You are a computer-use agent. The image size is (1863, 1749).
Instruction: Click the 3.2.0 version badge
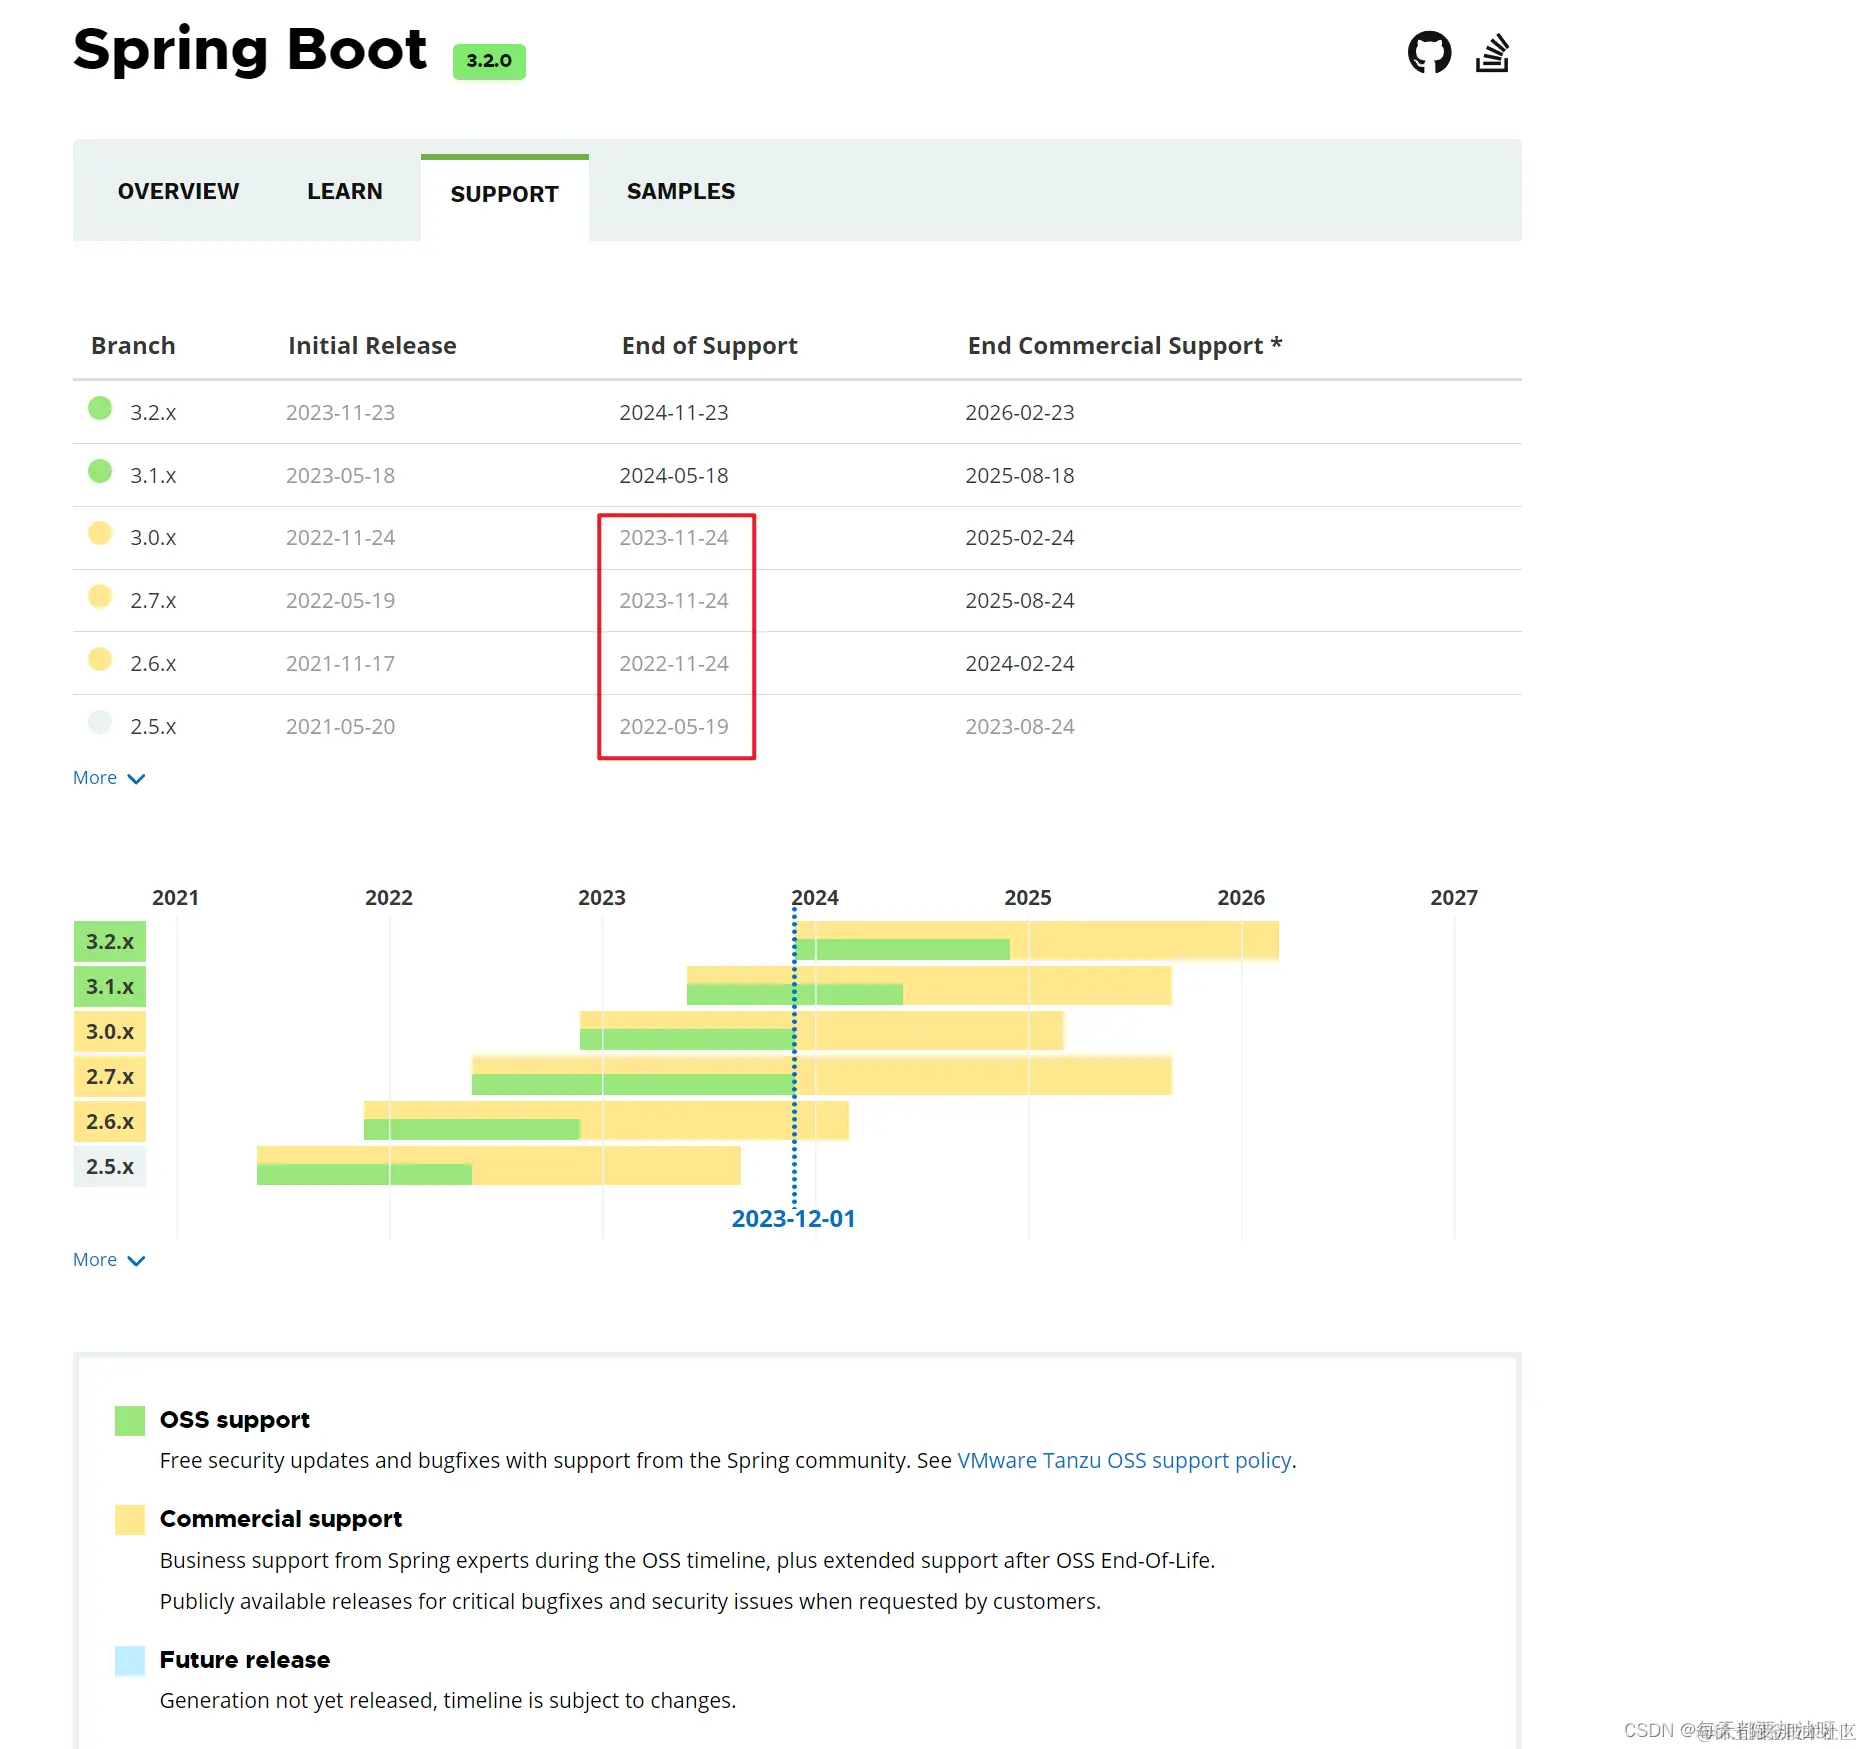(x=489, y=61)
